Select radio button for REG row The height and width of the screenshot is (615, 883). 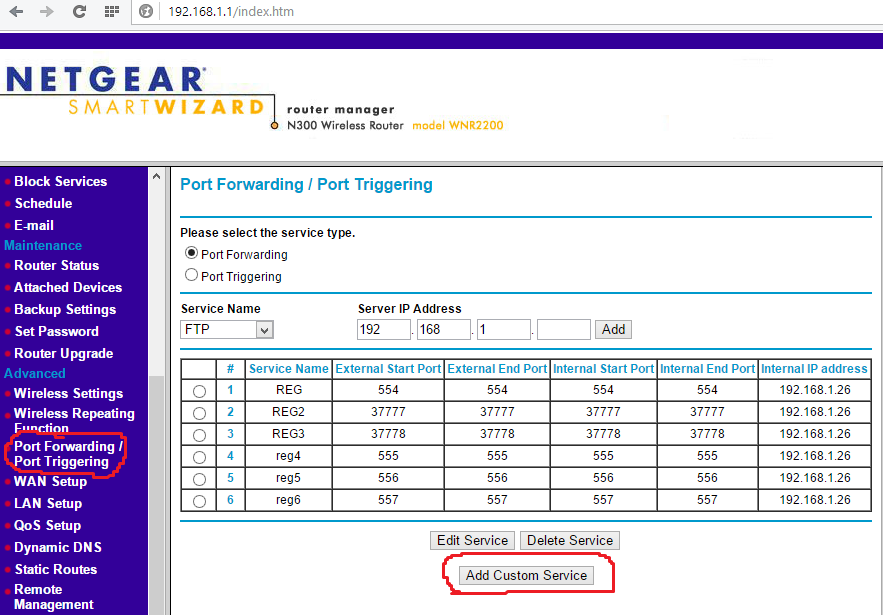click(x=199, y=391)
